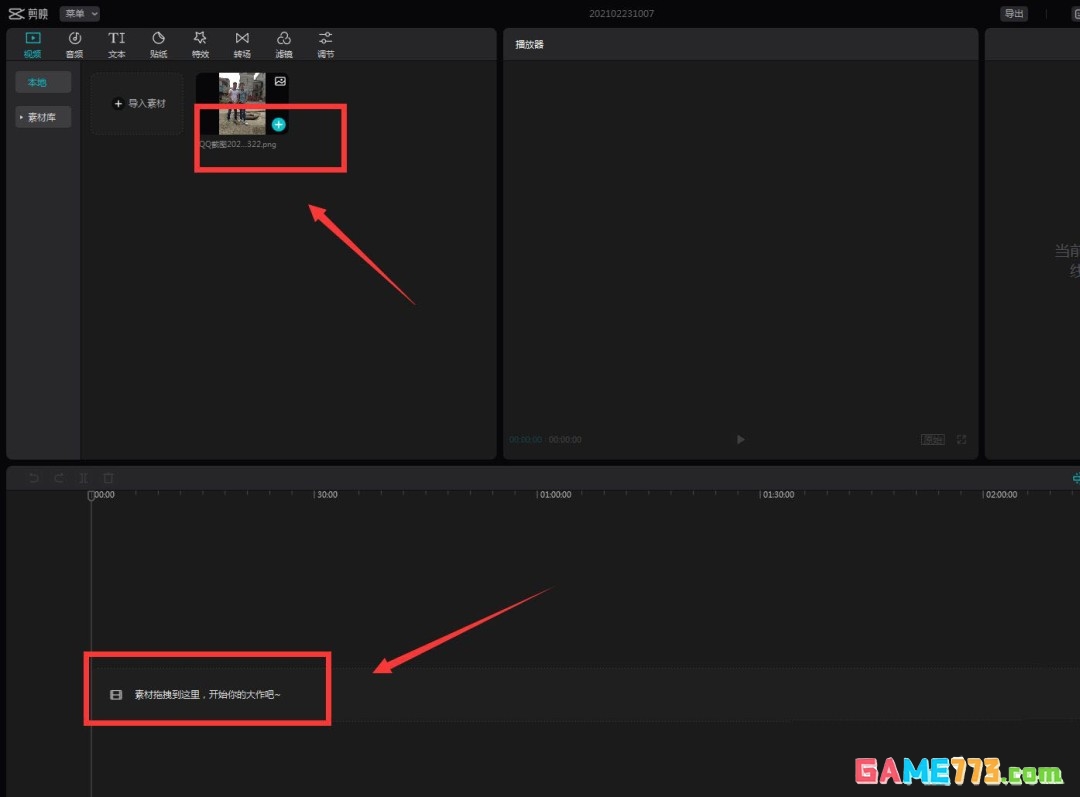Open the 音频 (Audio) tab

(x=74, y=44)
